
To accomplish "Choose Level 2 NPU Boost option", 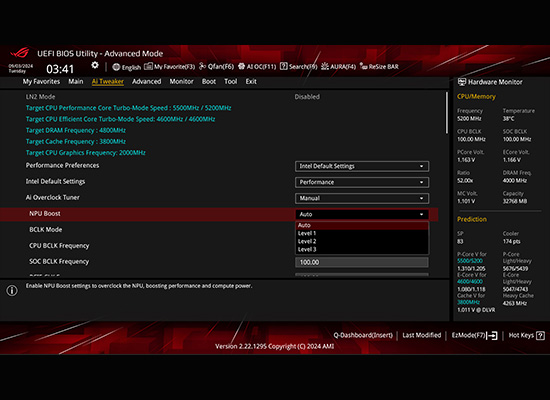I will pyautogui.click(x=362, y=241).
